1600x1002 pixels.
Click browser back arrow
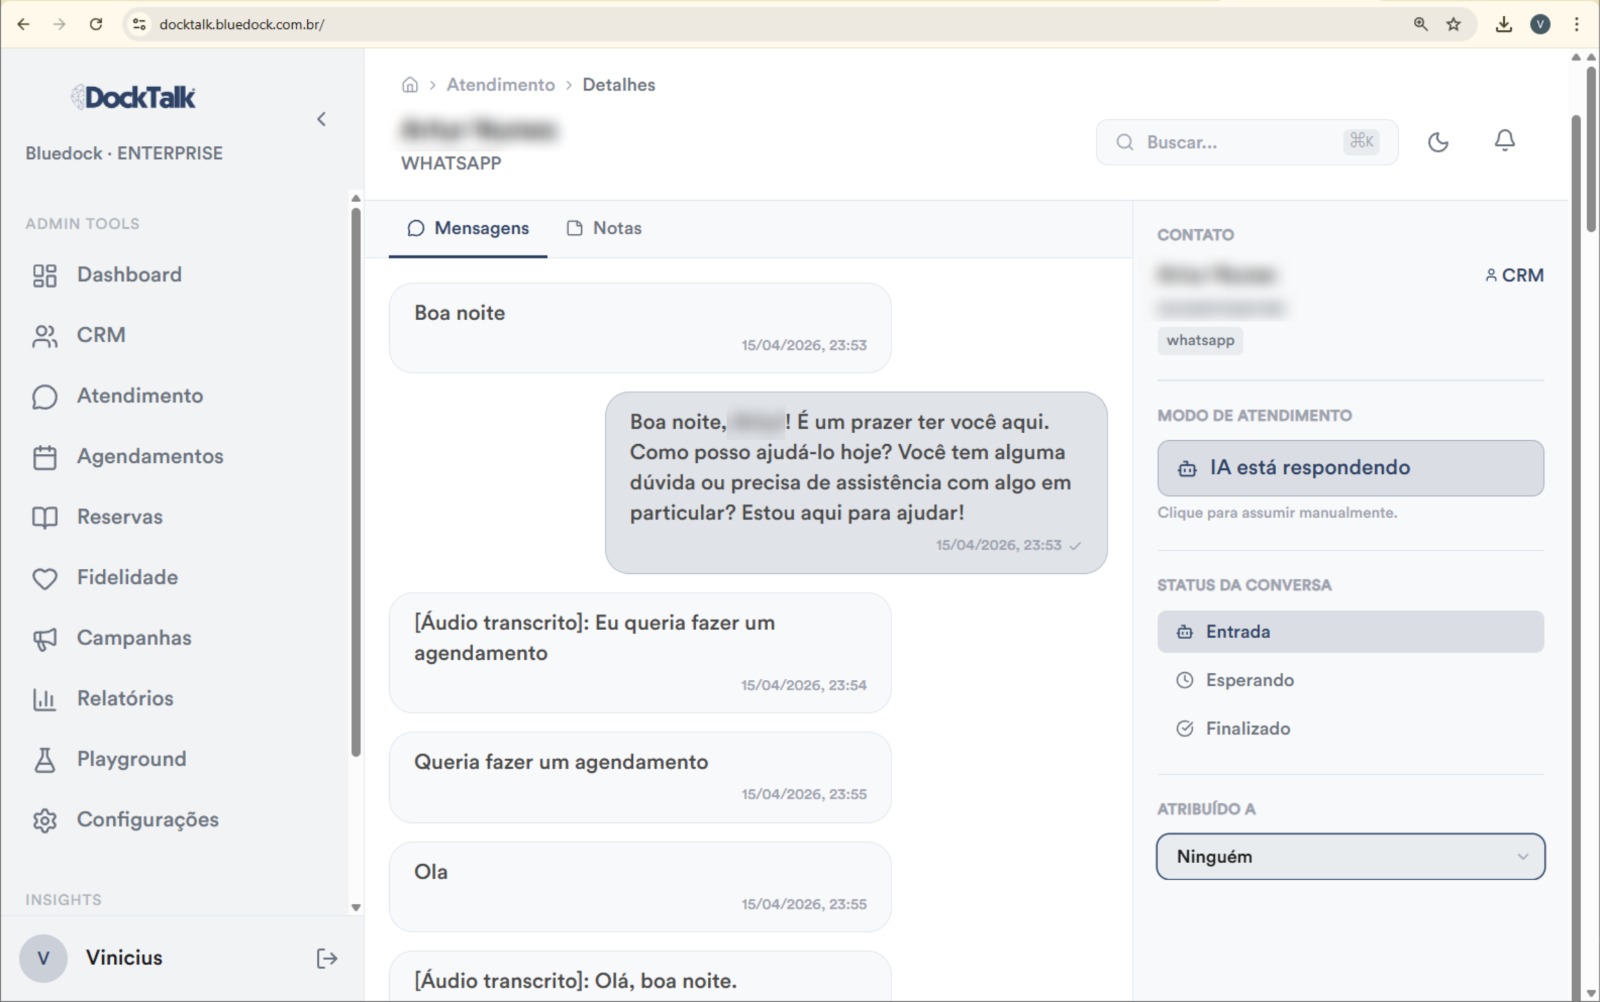(x=23, y=24)
